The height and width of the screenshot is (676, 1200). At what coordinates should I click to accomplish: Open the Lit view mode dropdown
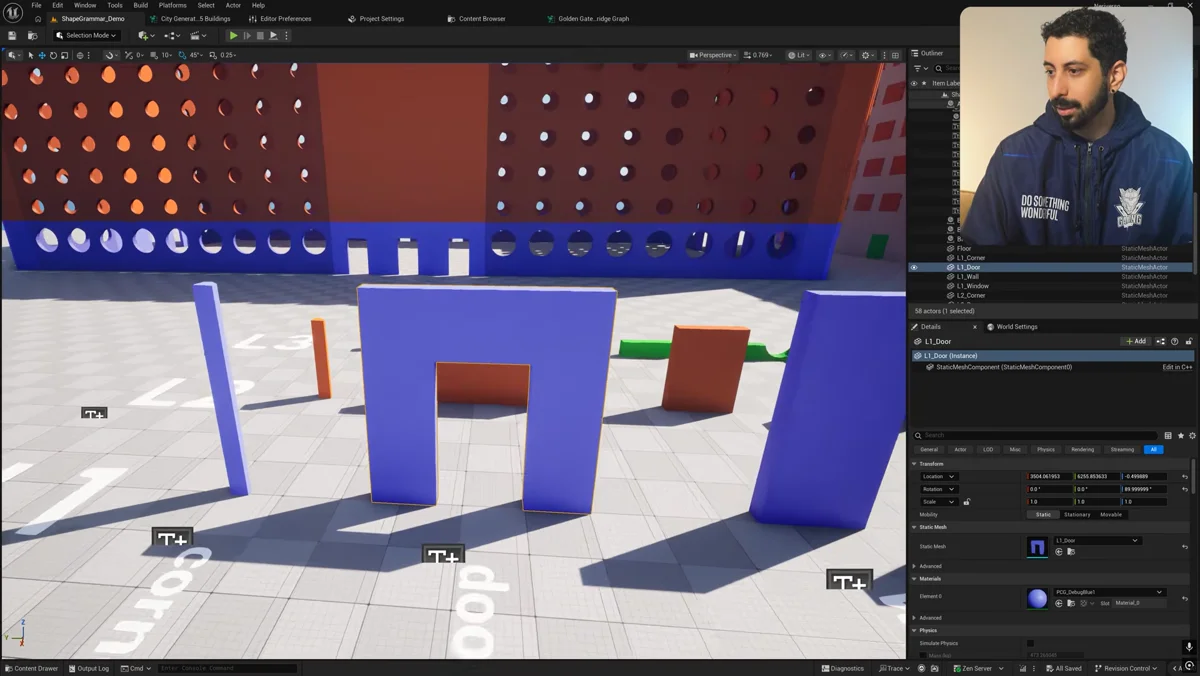pyautogui.click(x=798, y=55)
